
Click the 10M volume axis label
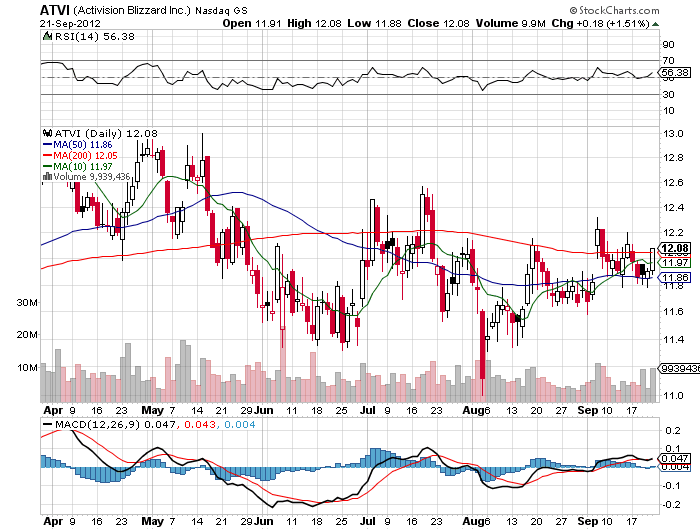tap(27, 368)
